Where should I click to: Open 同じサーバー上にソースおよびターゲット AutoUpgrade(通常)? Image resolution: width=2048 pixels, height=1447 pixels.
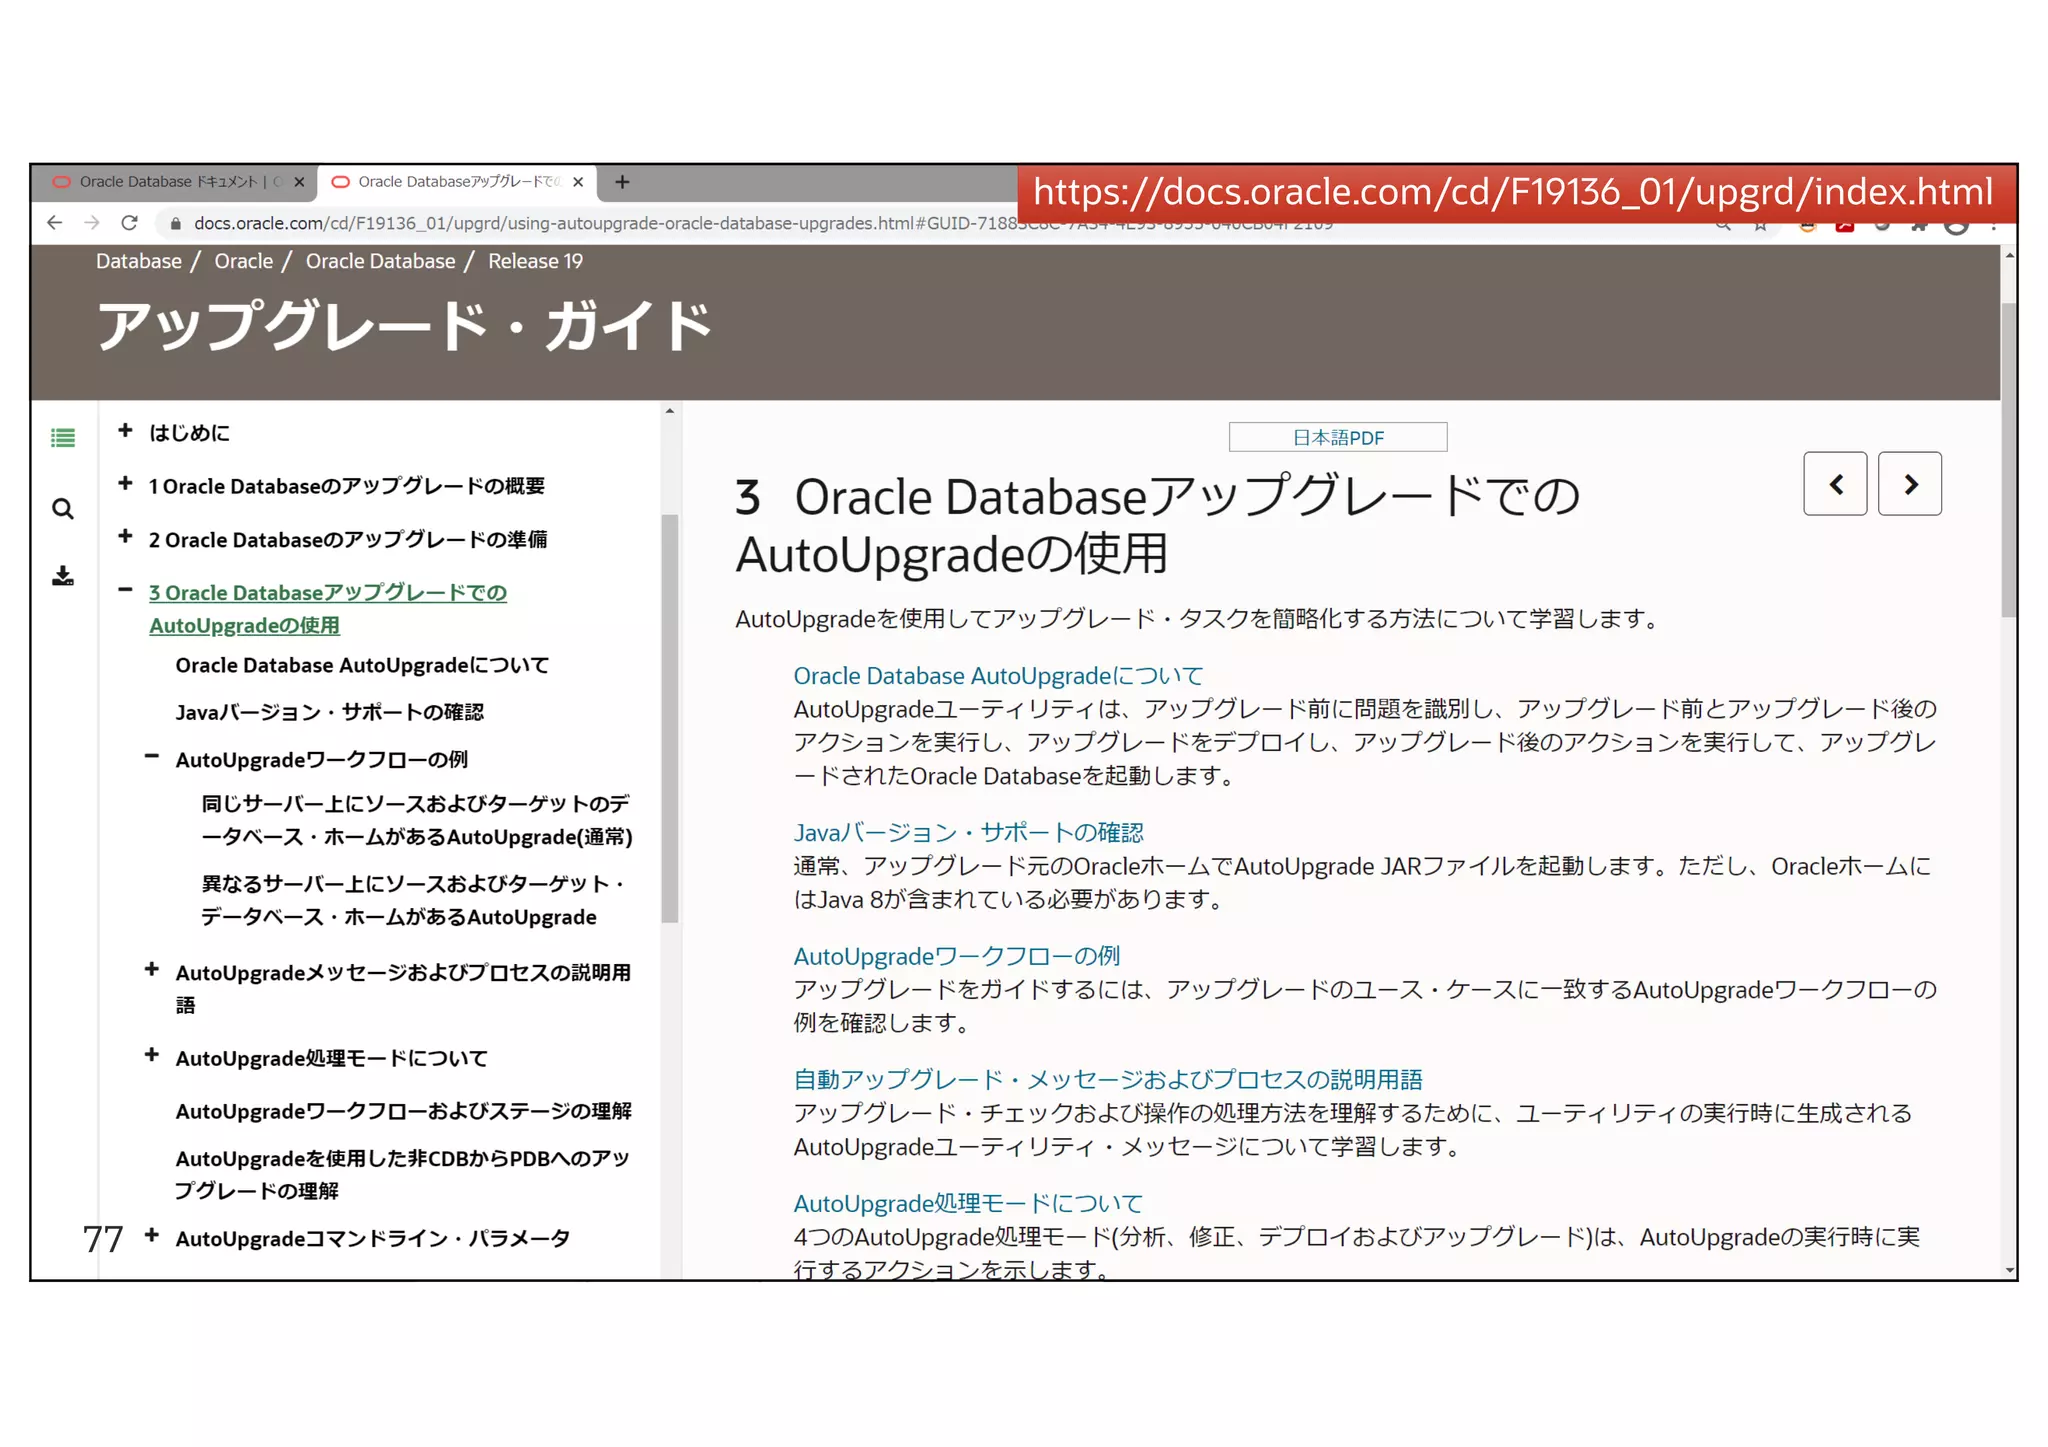click(417, 820)
